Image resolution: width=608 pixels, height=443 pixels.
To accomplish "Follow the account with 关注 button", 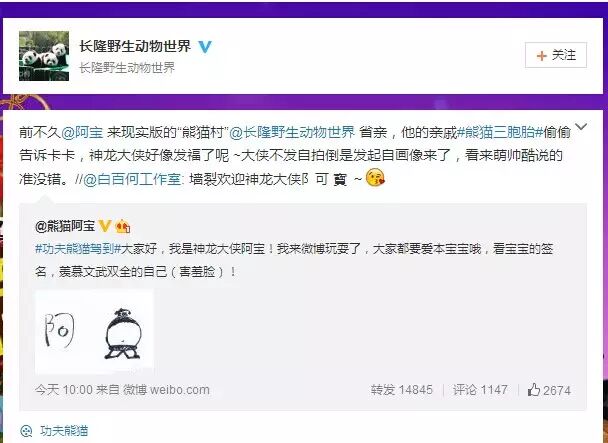I will point(556,55).
